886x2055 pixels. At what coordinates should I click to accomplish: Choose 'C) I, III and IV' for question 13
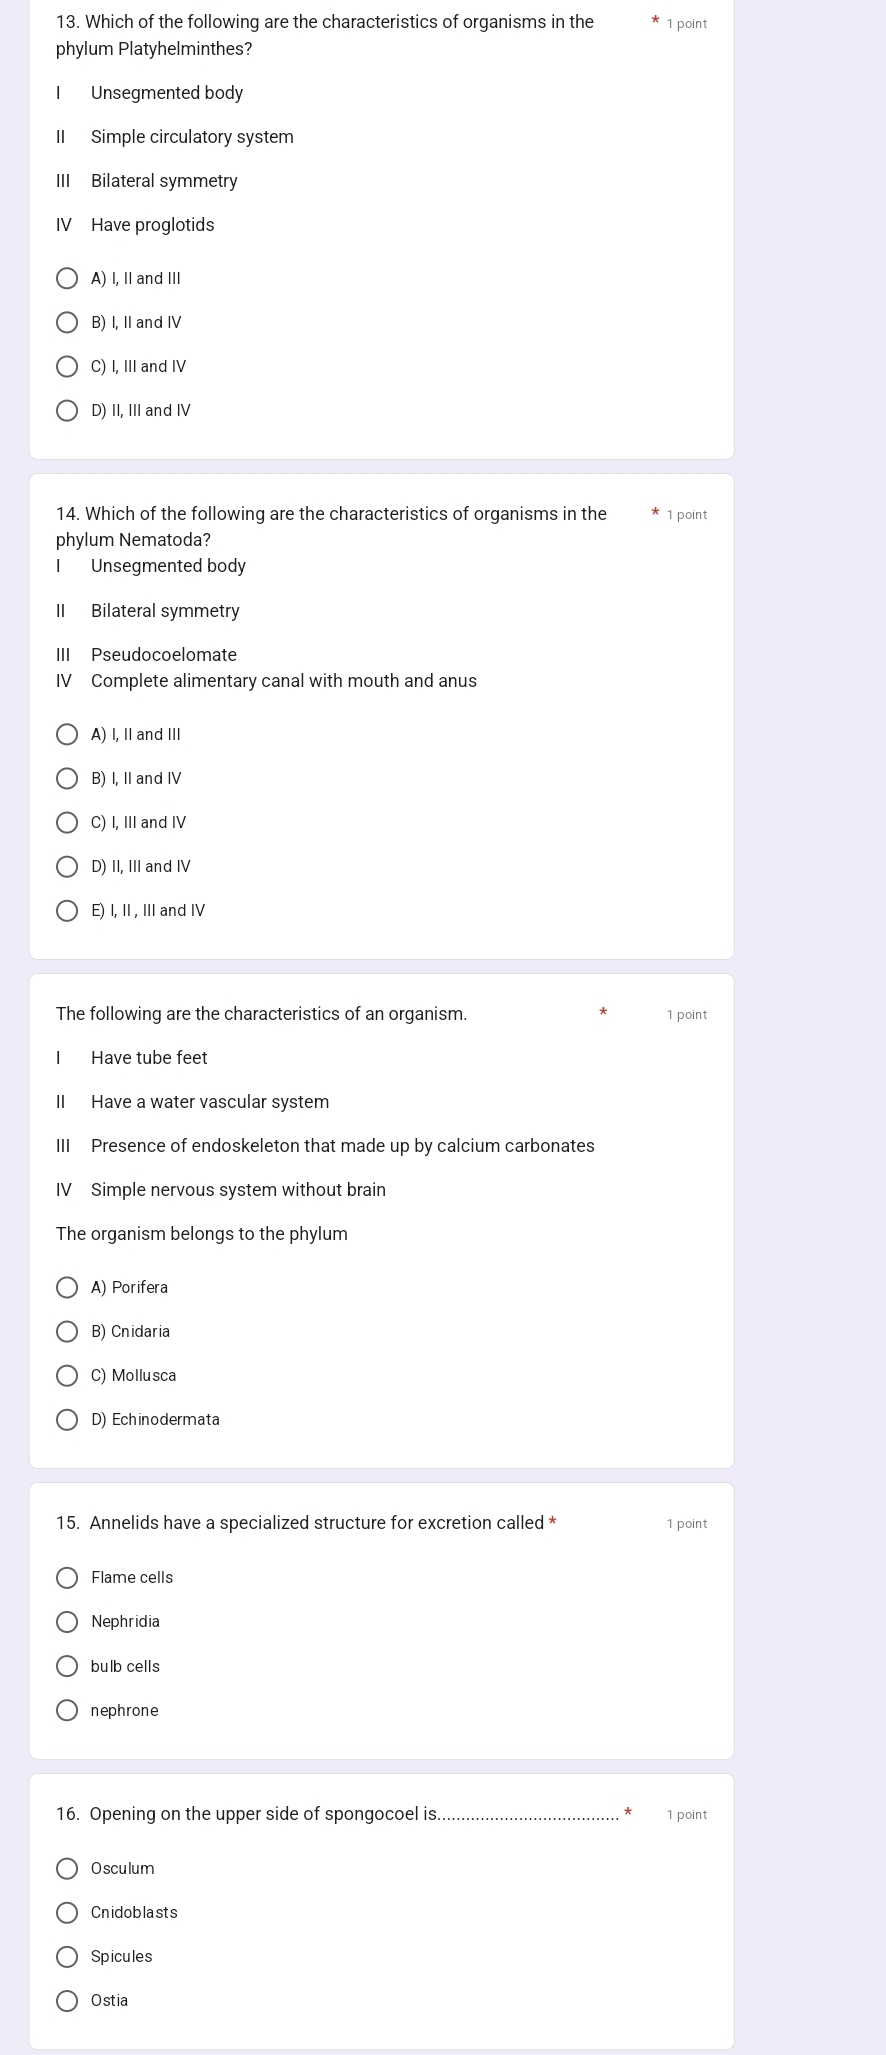point(67,367)
